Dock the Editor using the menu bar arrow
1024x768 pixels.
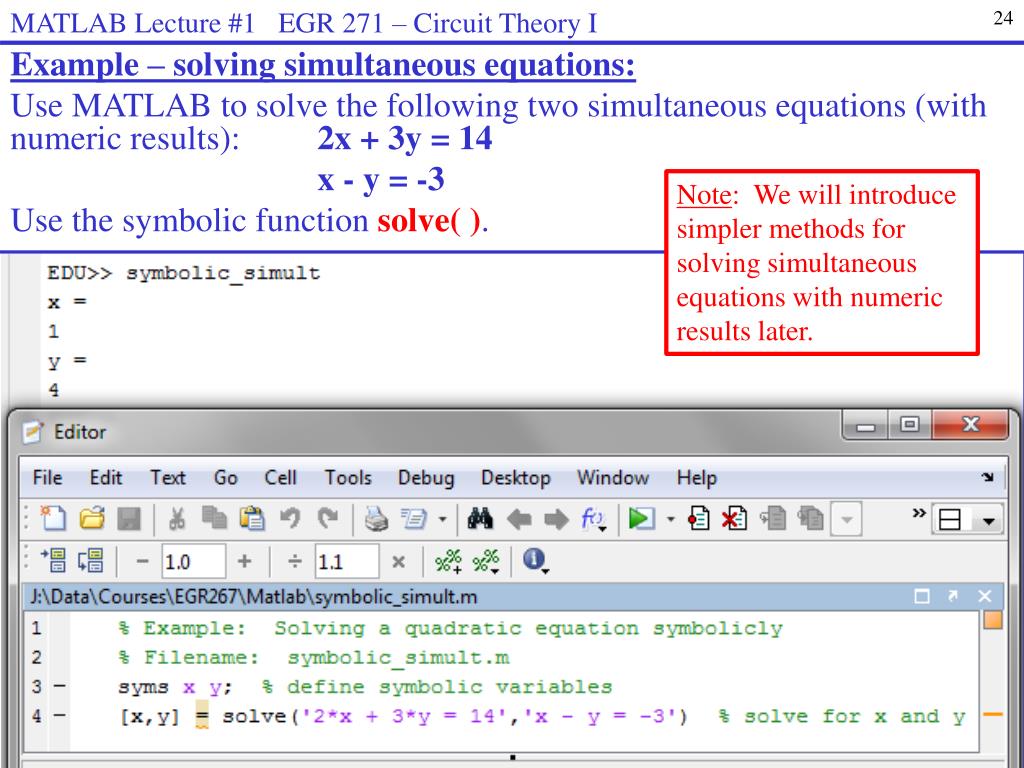pyautogui.click(x=987, y=477)
